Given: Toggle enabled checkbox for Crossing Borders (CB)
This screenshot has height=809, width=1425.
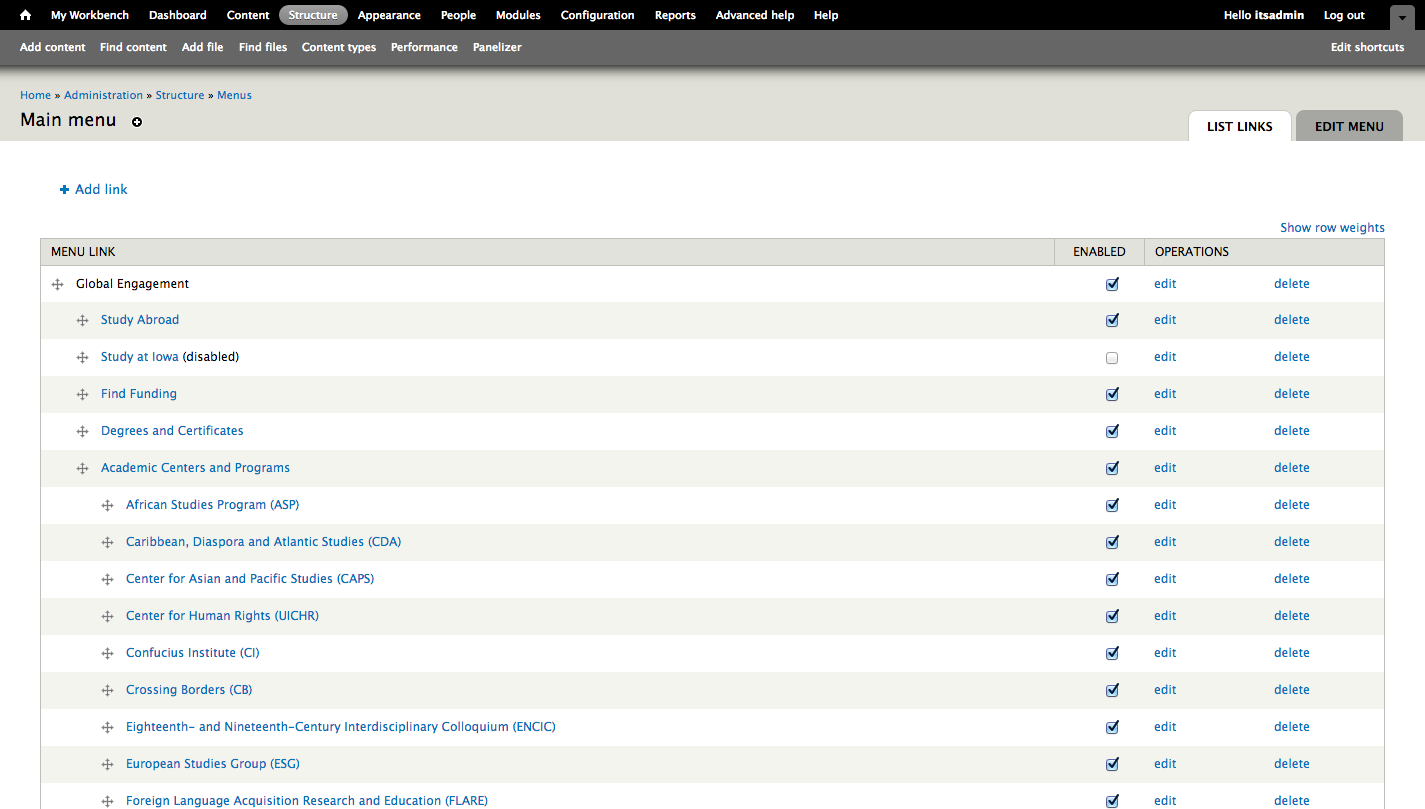Looking at the screenshot, I should (x=1112, y=690).
